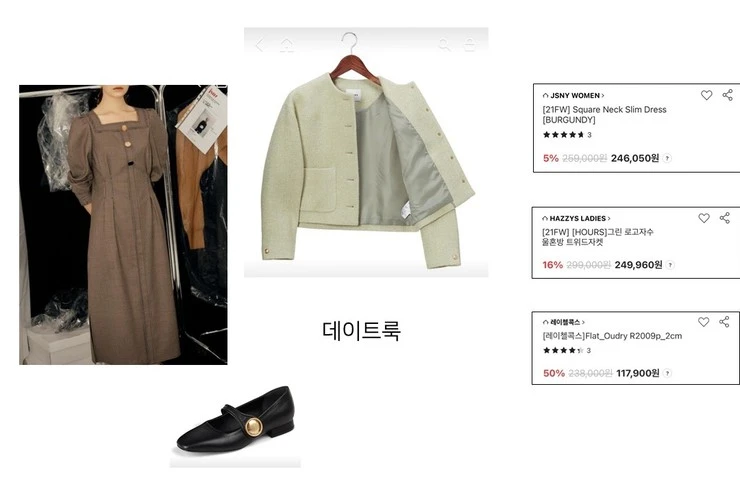Click help icon beside 246,050원 price
740x493 pixels.
click(x=667, y=159)
